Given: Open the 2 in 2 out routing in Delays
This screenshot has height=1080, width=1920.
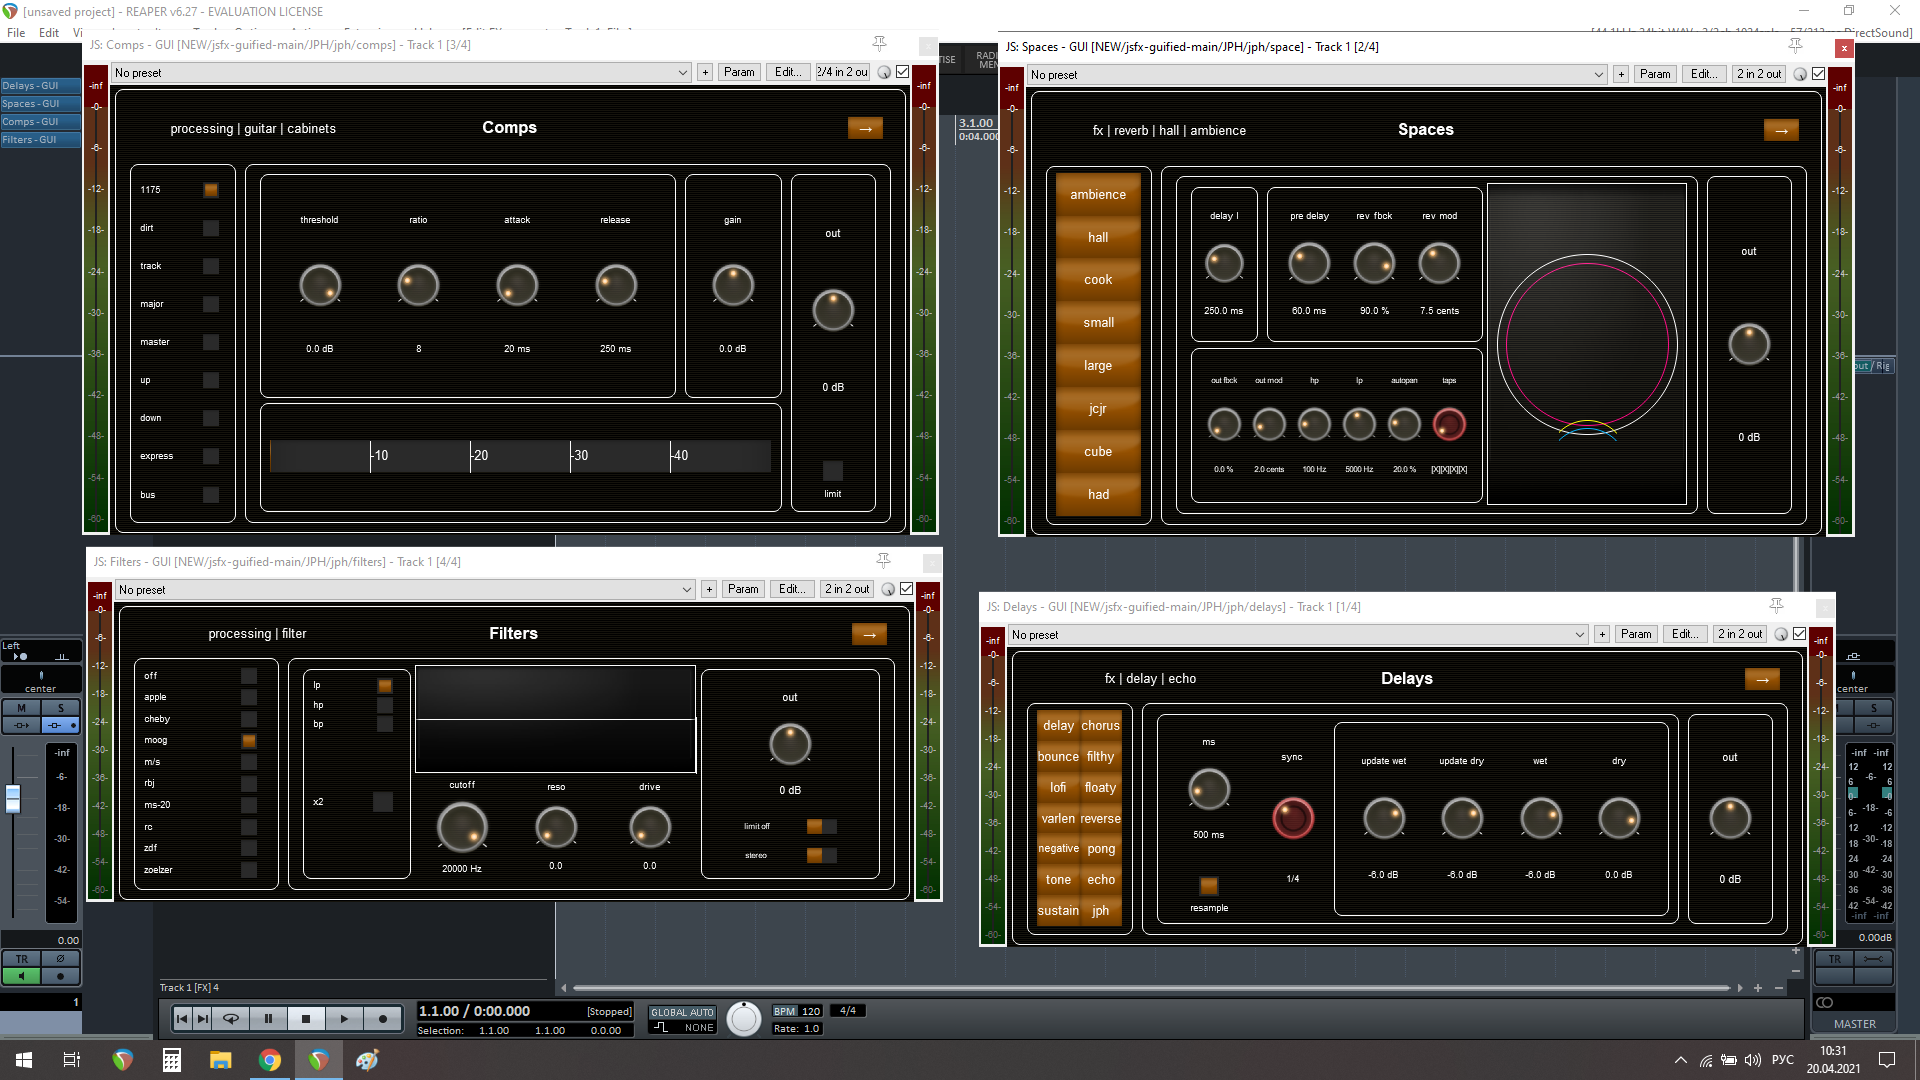Looking at the screenshot, I should click(1740, 634).
